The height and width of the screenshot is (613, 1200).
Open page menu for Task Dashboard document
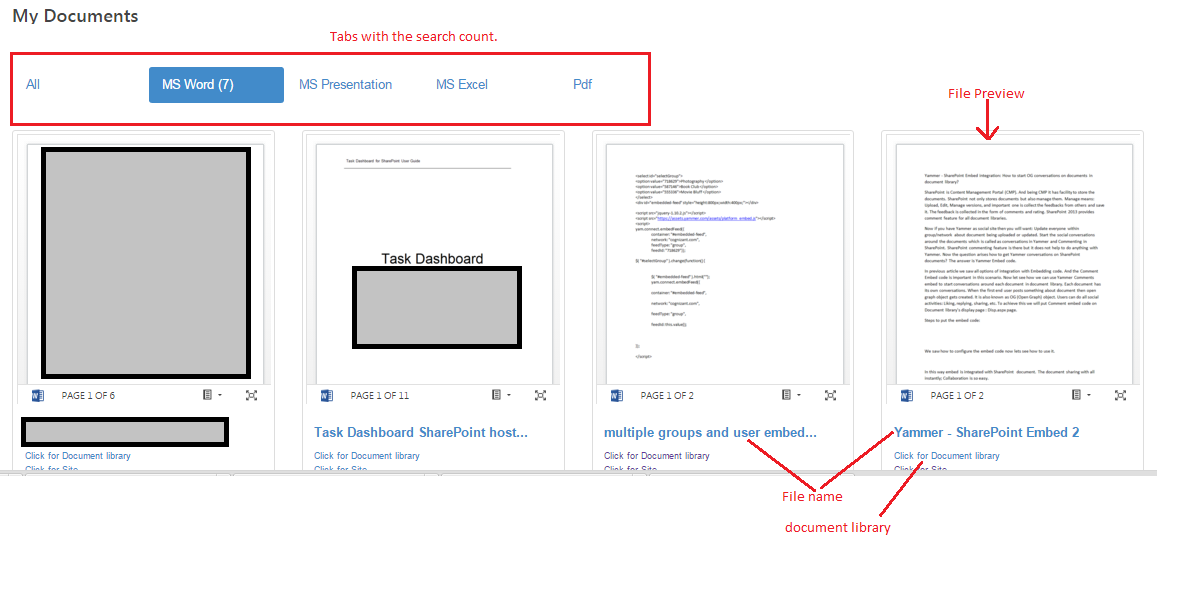point(501,396)
